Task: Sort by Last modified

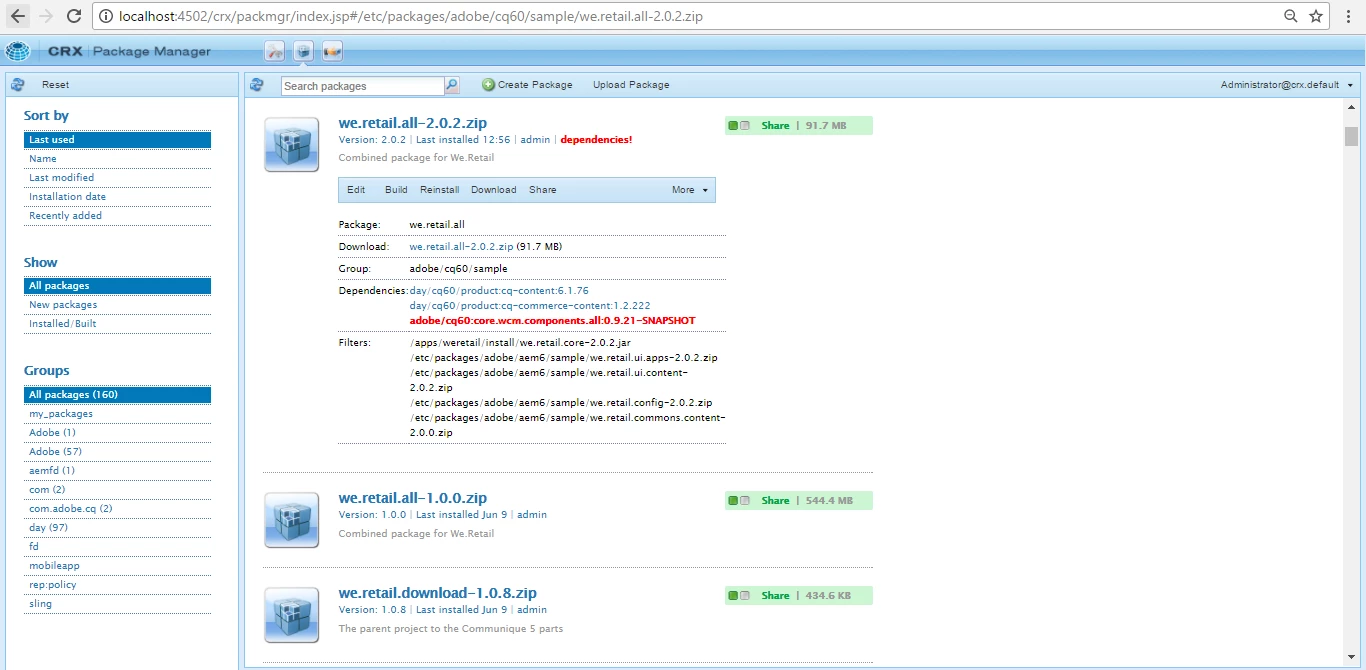Action: click(117, 178)
